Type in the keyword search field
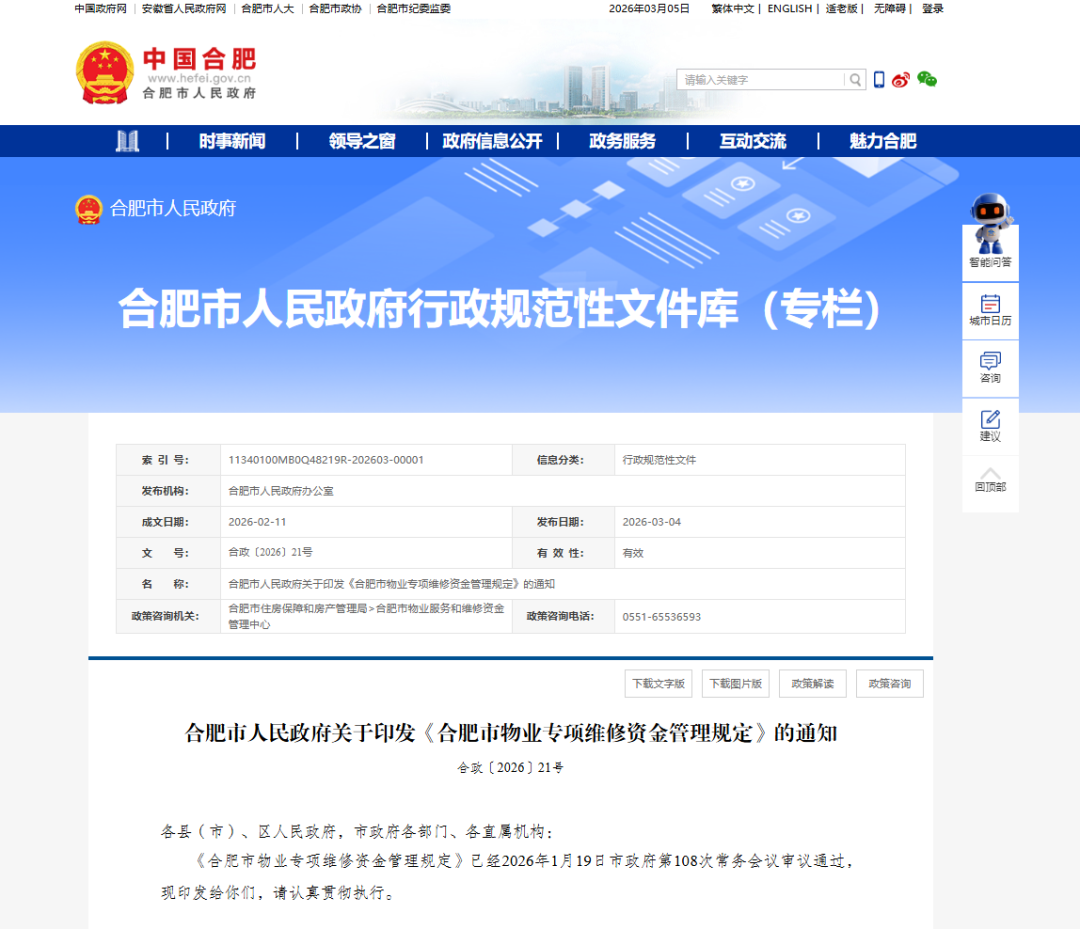This screenshot has width=1080, height=929. coord(762,80)
